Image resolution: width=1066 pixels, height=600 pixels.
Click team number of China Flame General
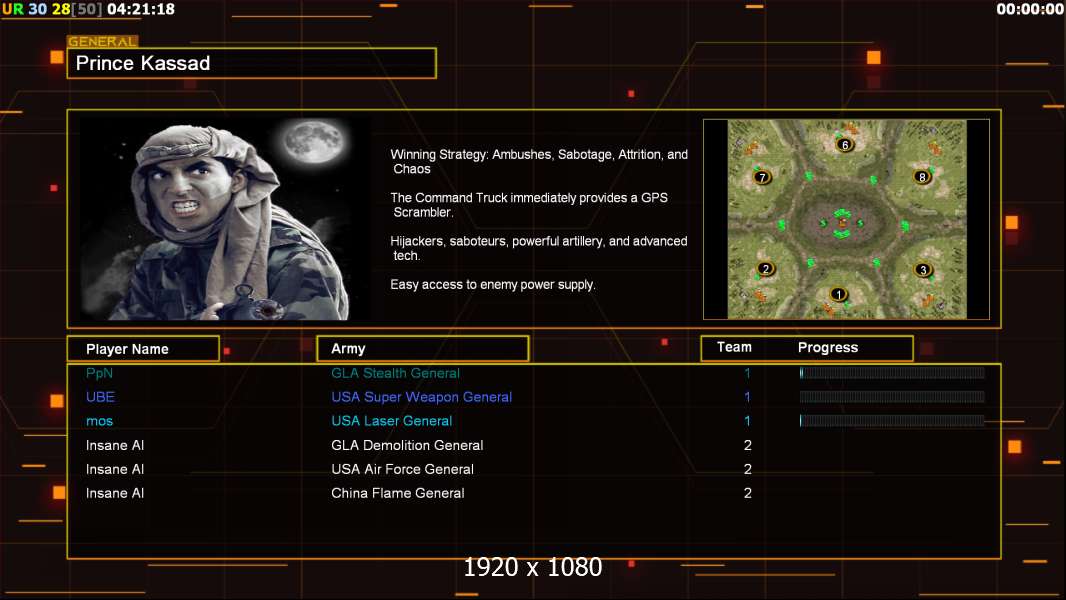coord(748,493)
